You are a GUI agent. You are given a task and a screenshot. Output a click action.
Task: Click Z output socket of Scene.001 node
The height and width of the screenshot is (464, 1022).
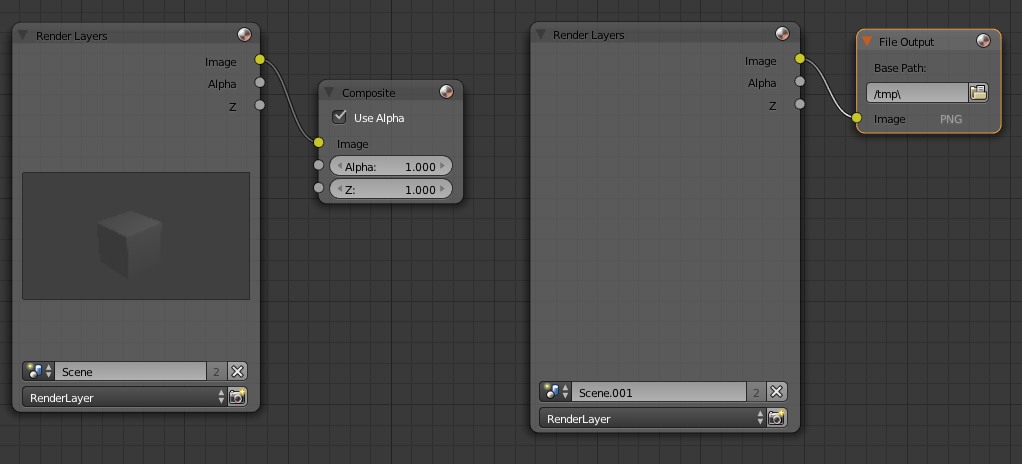click(x=800, y=104)
